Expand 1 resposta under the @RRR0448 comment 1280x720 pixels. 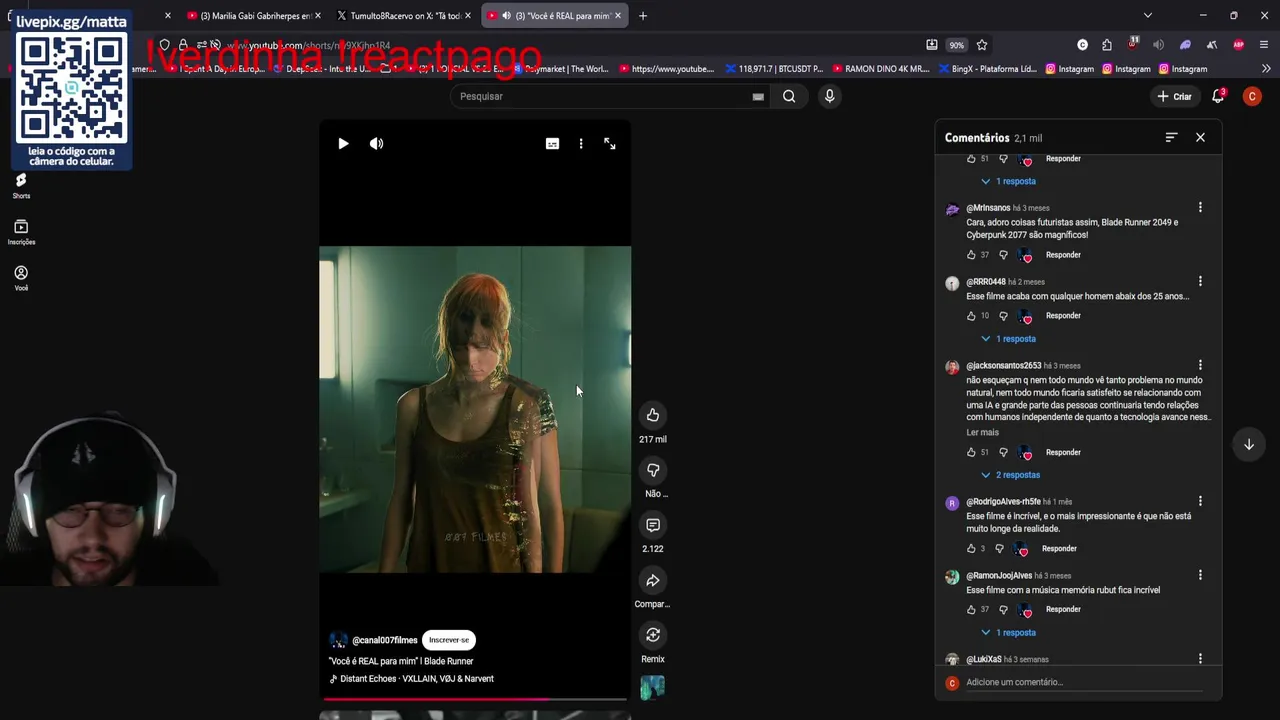[1008, 339]
